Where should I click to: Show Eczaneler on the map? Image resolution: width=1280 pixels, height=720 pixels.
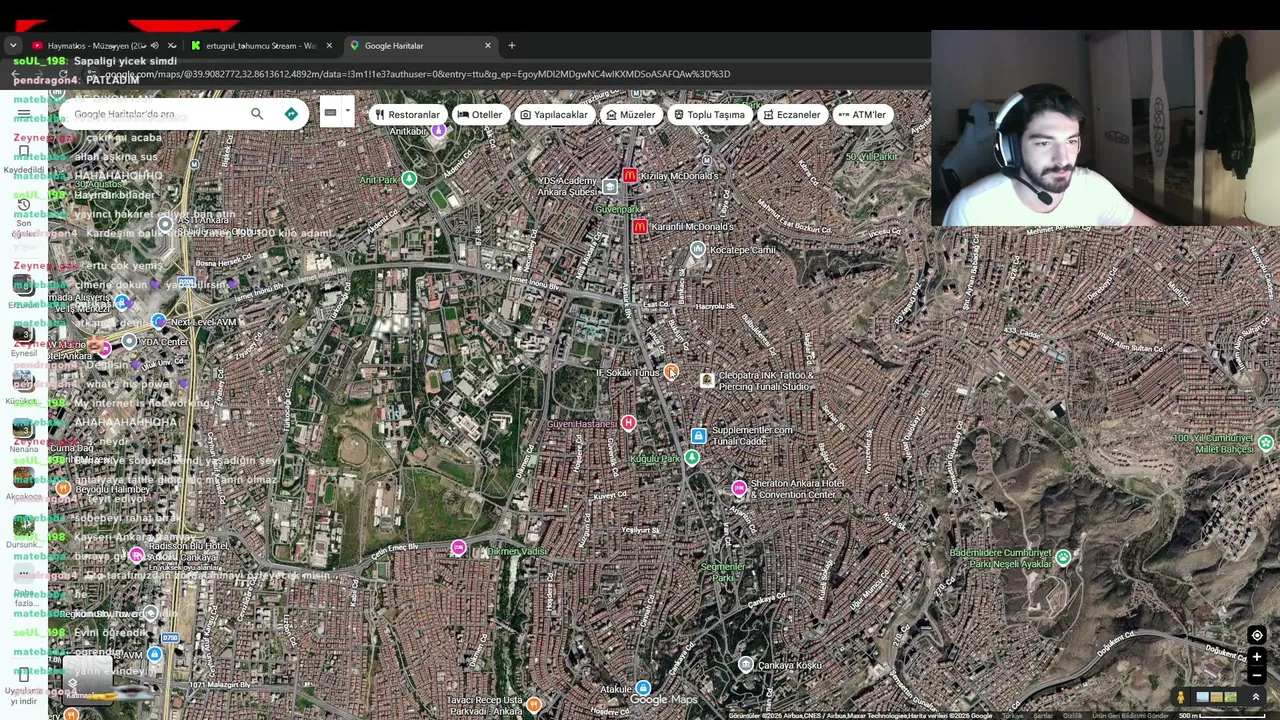click(791, 115)
